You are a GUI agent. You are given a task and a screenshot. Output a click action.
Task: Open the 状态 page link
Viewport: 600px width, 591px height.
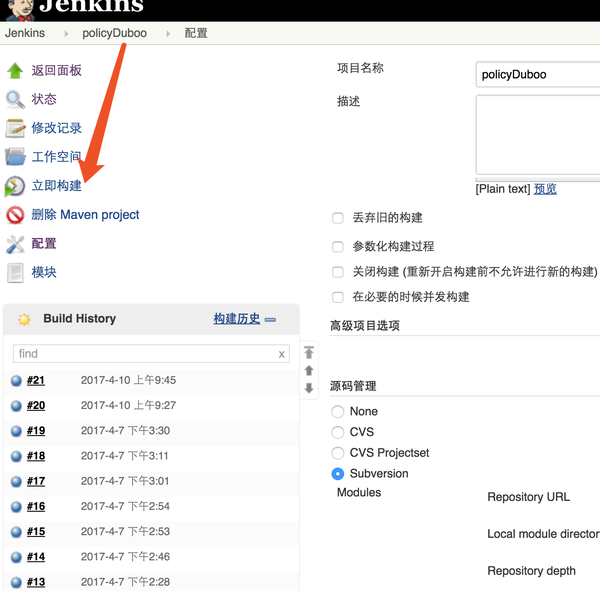click(44, 99)
